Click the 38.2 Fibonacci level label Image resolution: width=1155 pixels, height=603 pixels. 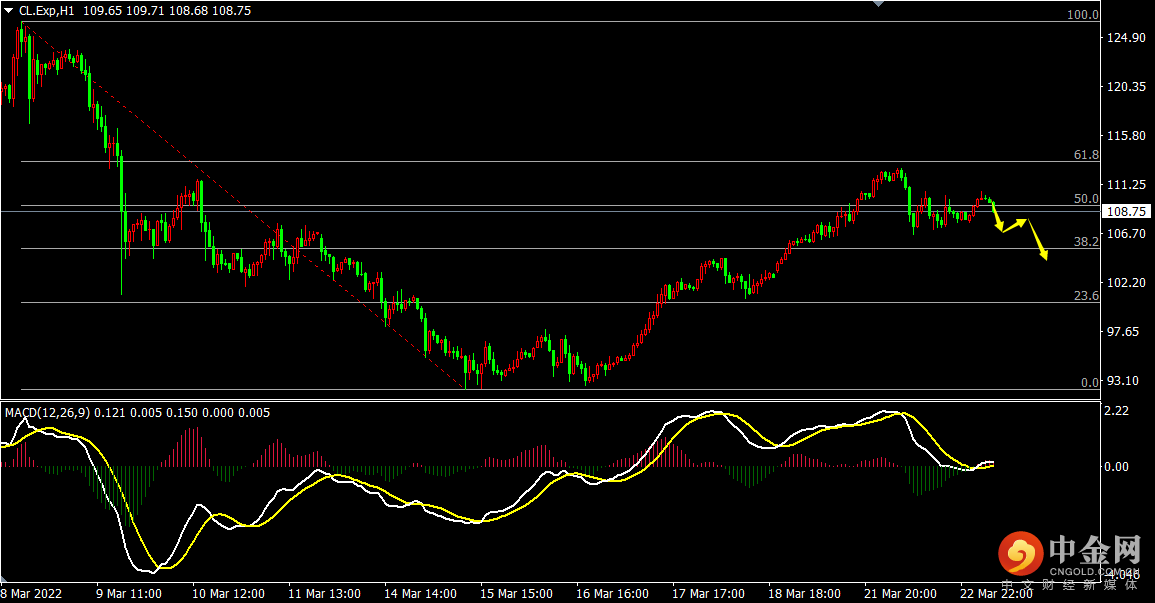pyautogui.click(x=1085, y=242)
